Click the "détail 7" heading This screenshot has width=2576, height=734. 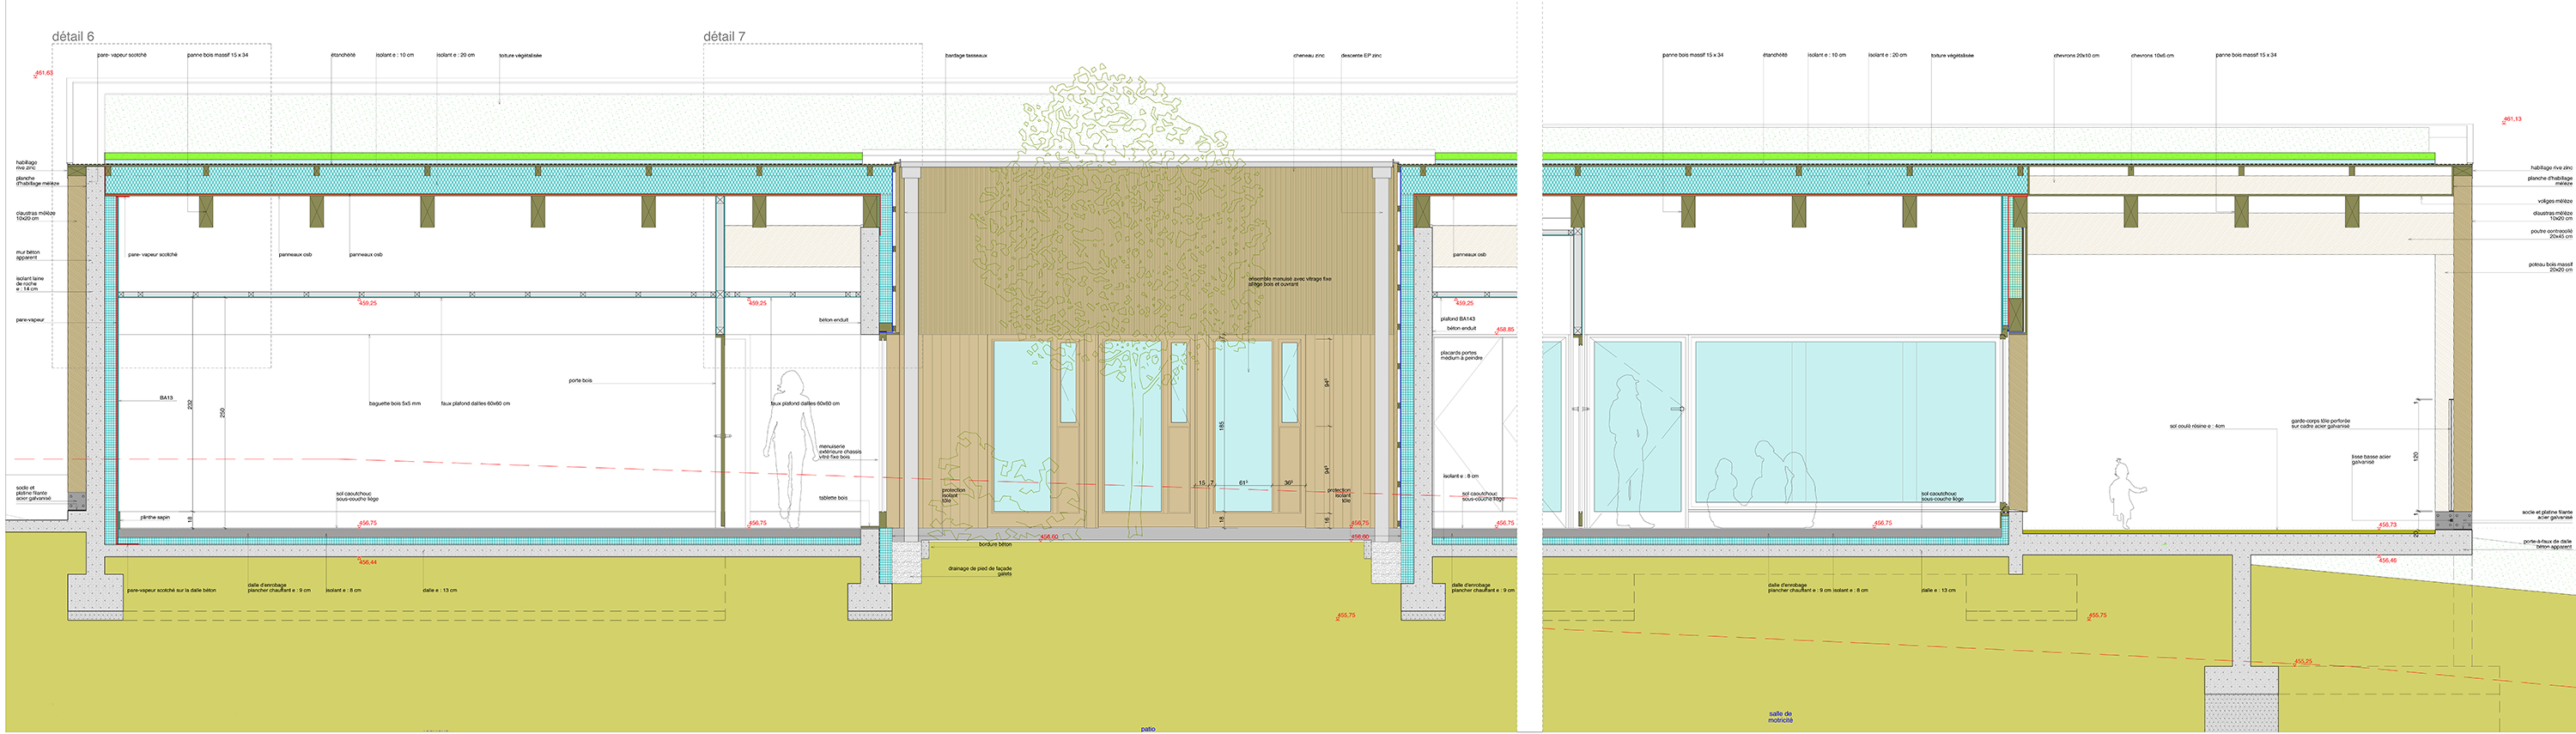pos(724,36)
